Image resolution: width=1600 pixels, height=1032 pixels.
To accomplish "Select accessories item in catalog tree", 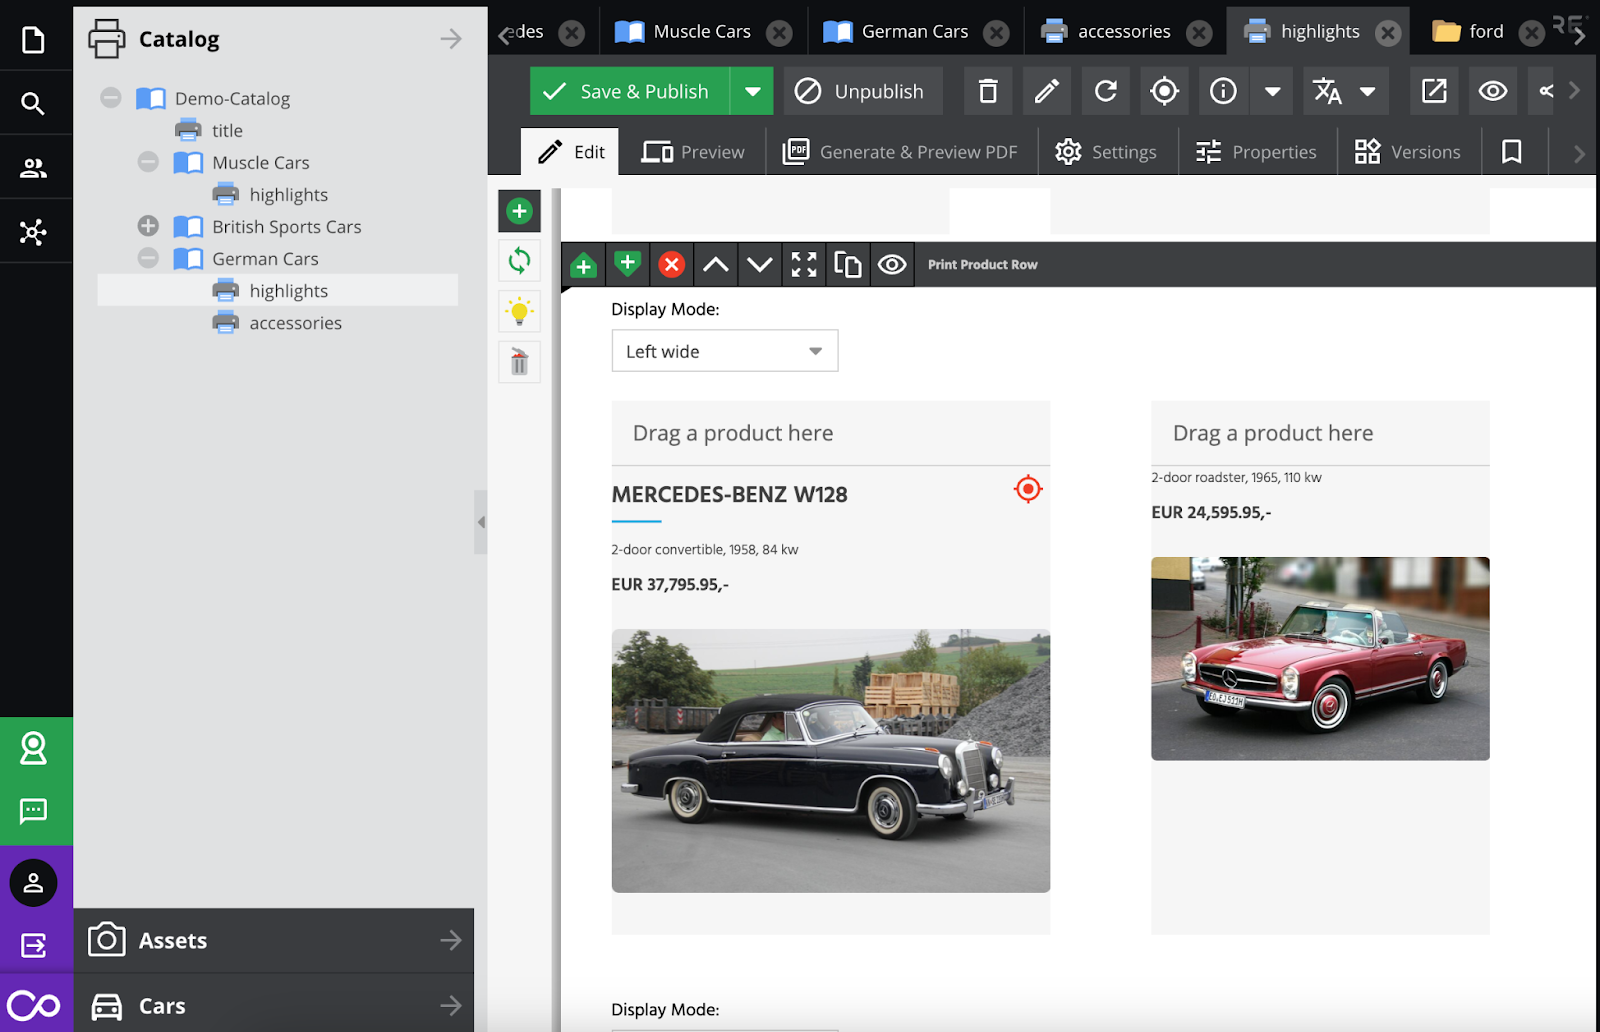I will (x=295, y=323).
